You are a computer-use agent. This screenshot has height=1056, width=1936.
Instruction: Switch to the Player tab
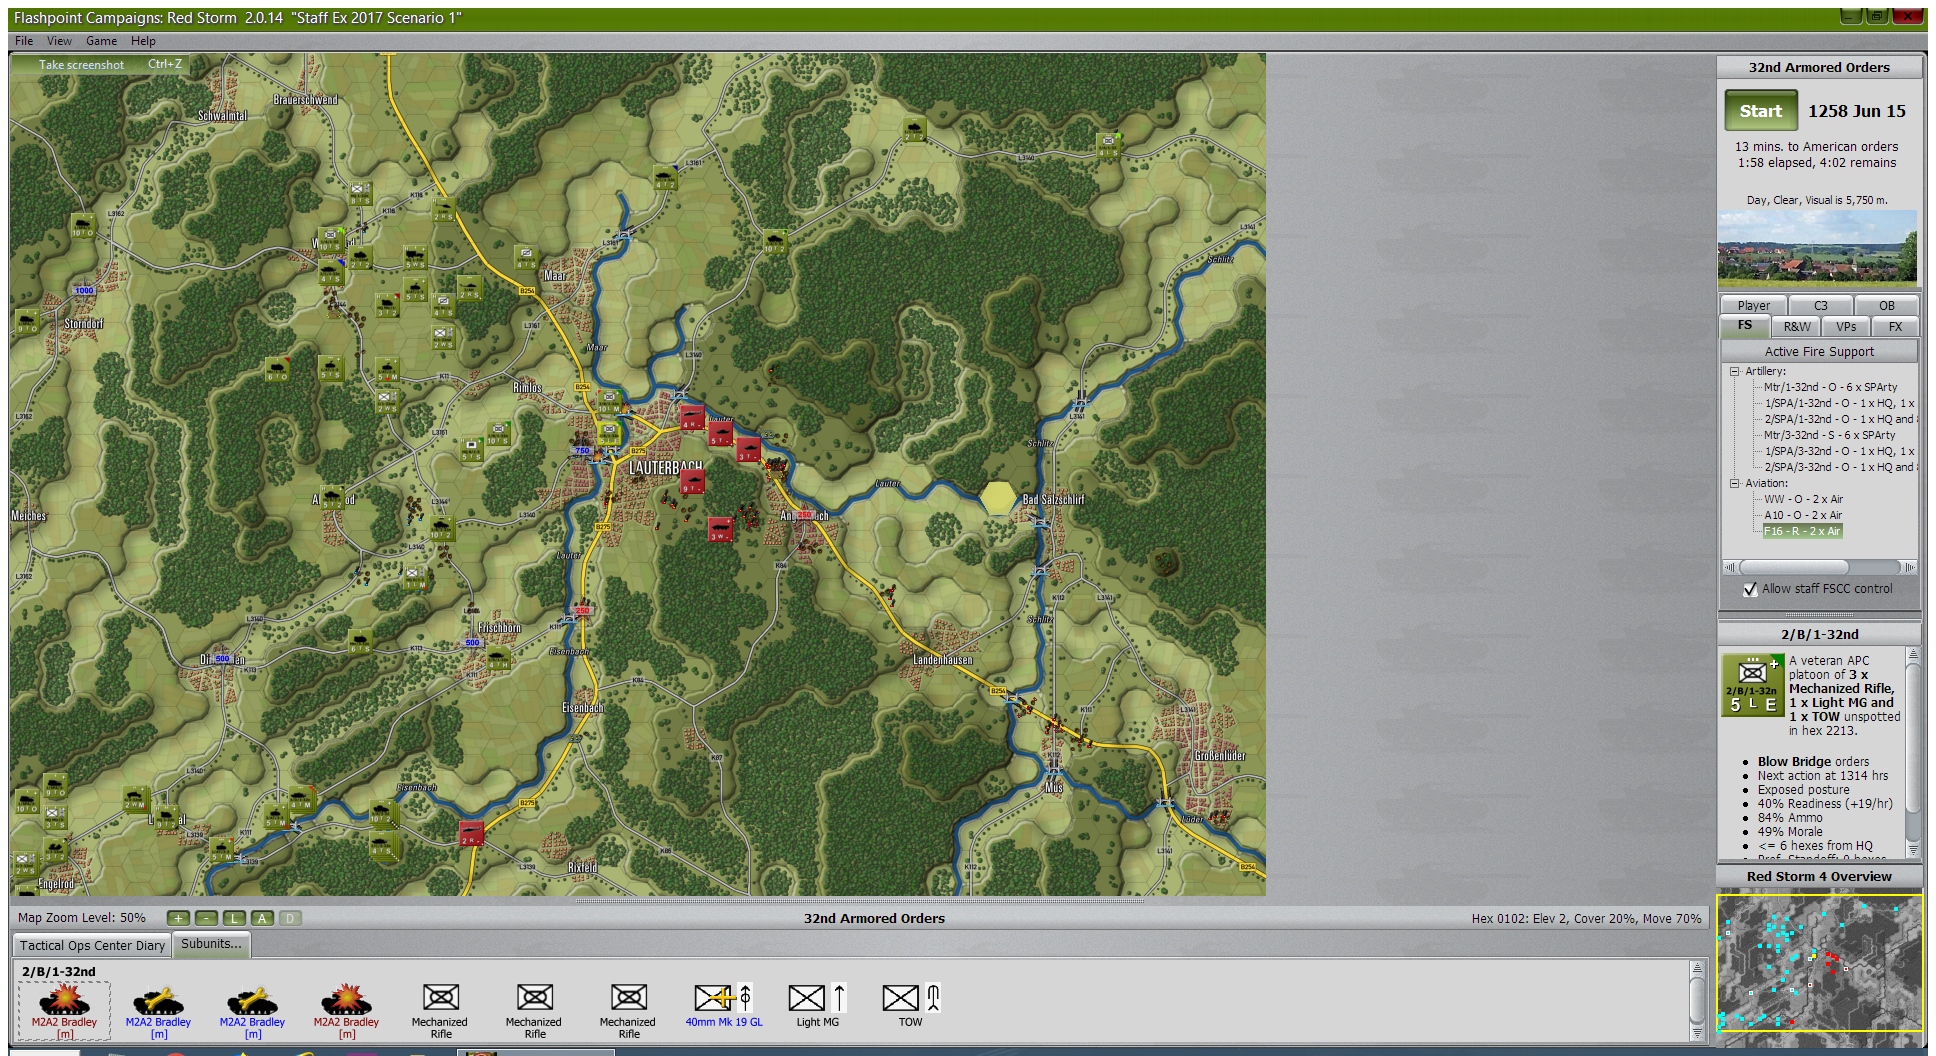pyautogui.click(x=1753, y=306)
